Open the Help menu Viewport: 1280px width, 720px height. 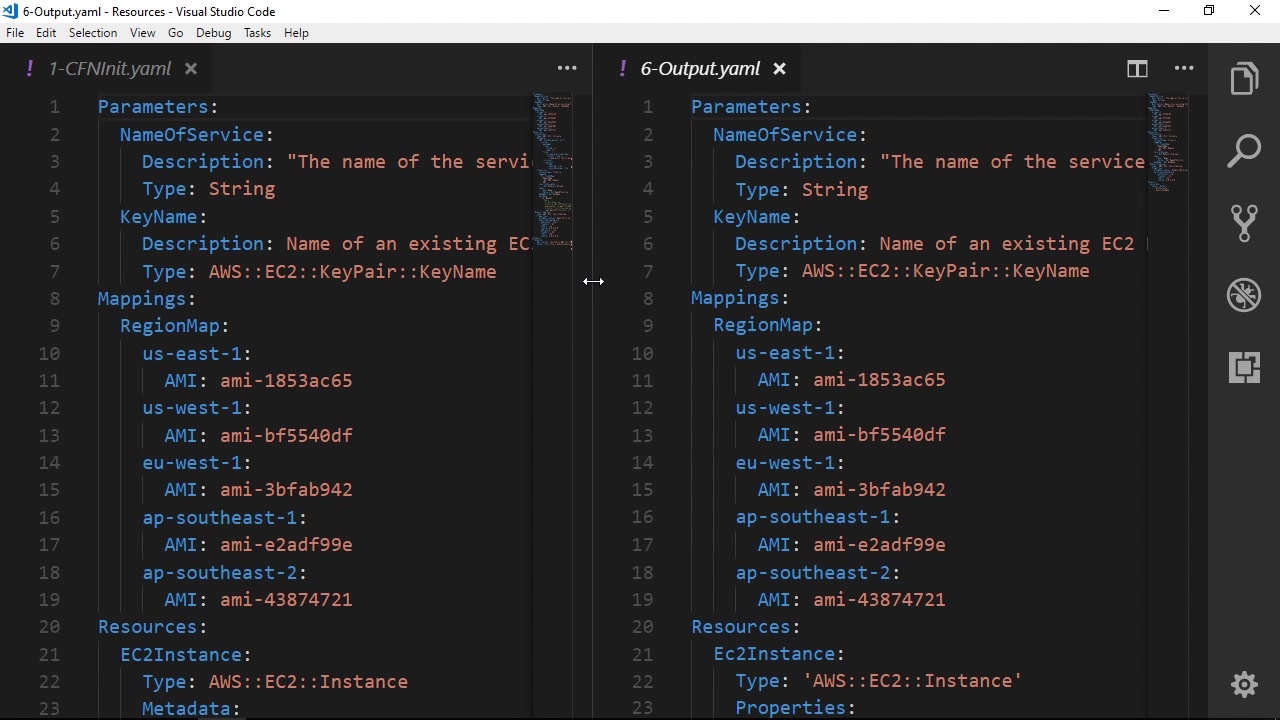pos(296,33)
